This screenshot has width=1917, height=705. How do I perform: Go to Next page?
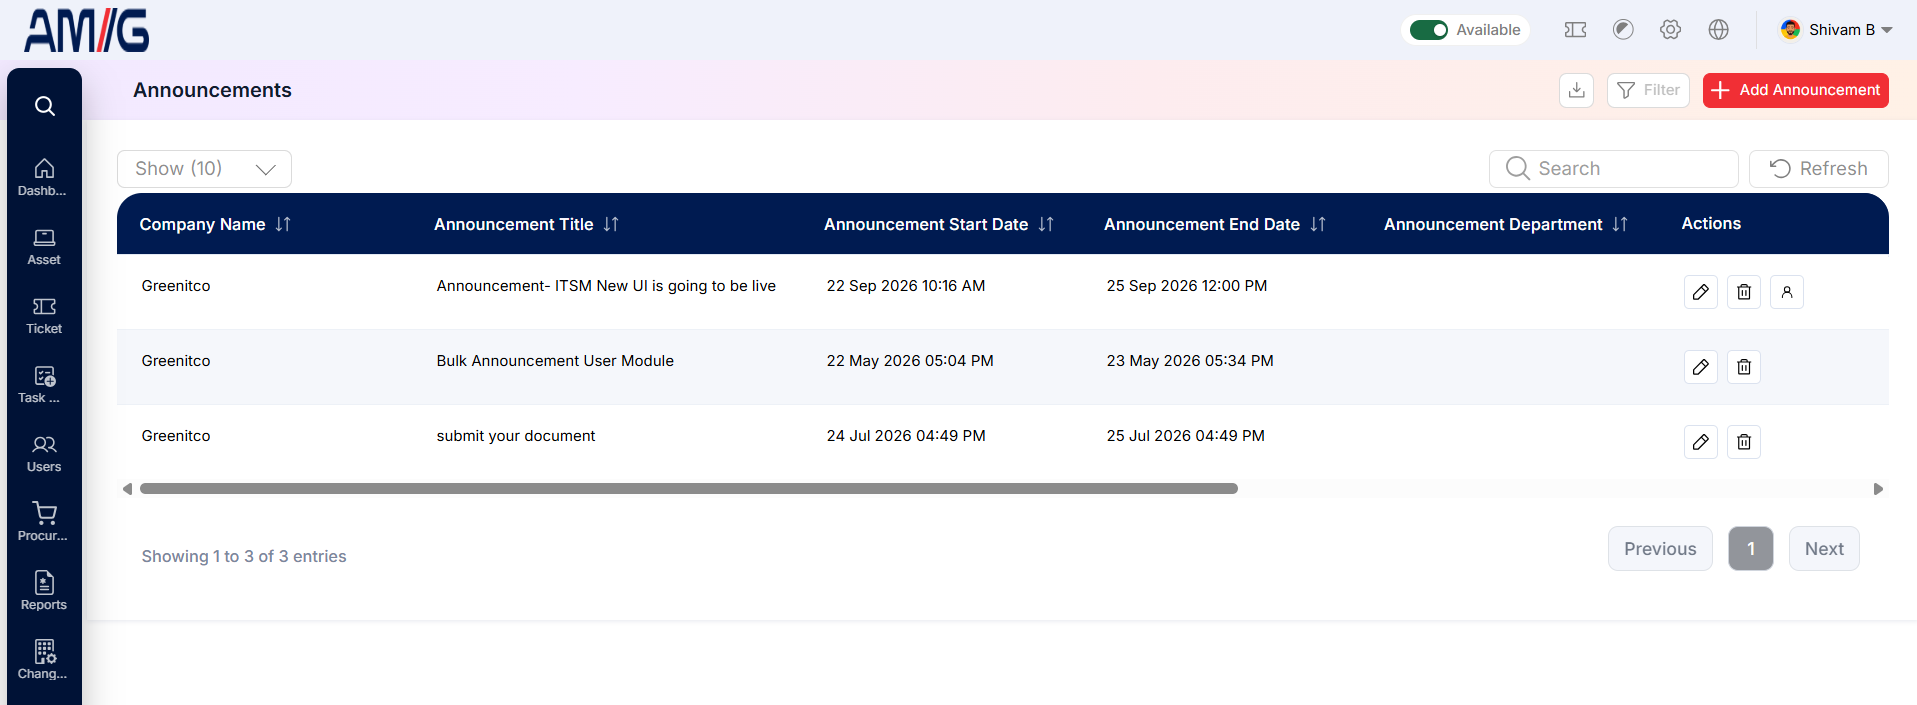pos(1824,549)
